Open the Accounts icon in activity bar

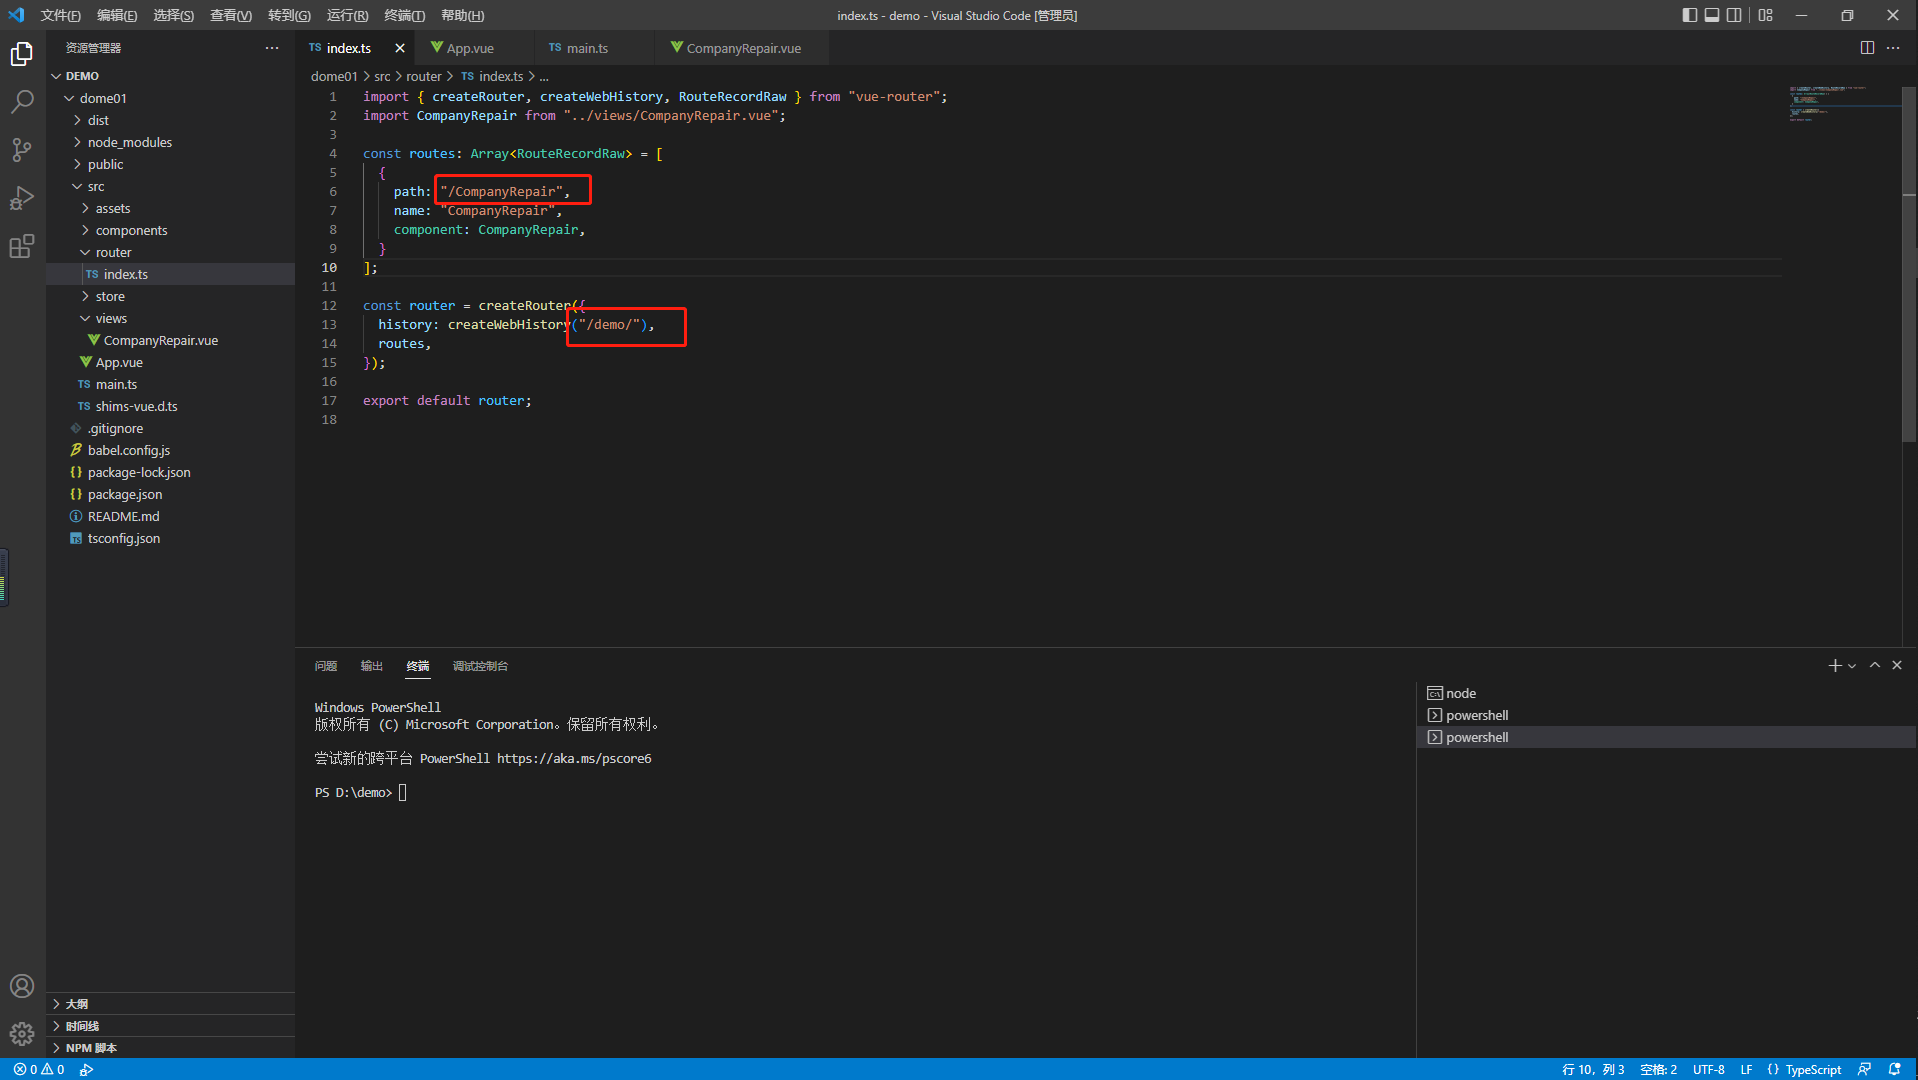click(22, 986)
